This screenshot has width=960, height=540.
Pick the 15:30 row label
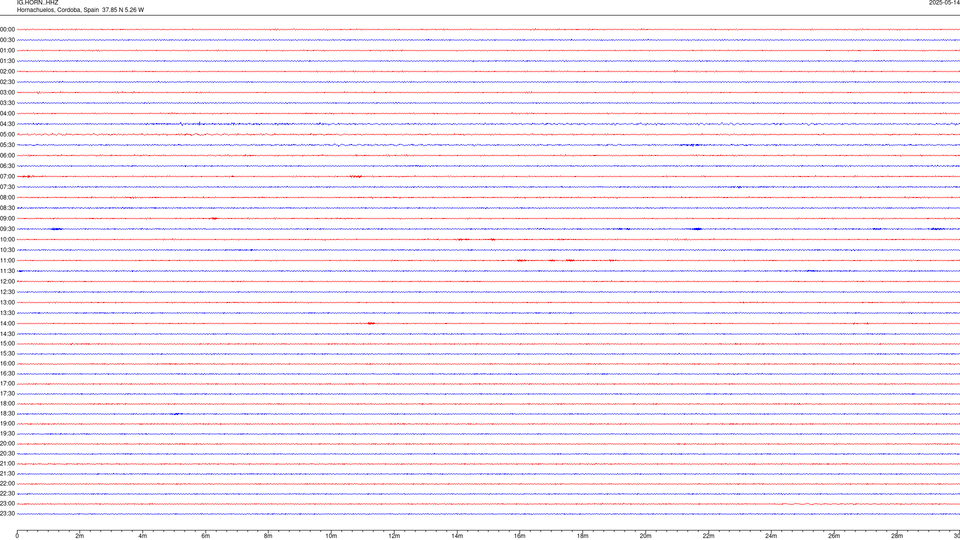point(7,353)
